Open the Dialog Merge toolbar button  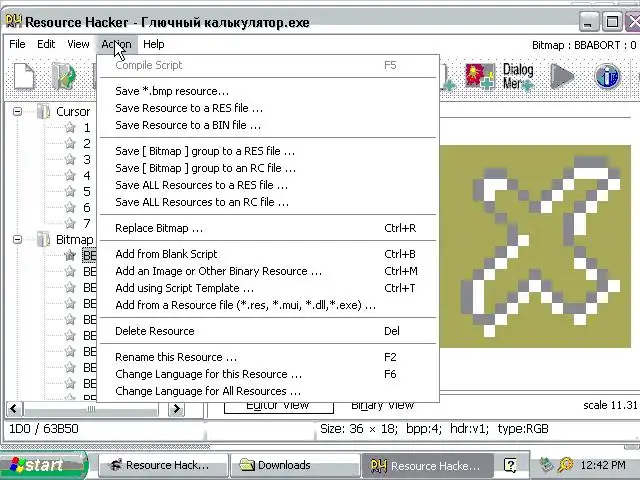(518, 77)
